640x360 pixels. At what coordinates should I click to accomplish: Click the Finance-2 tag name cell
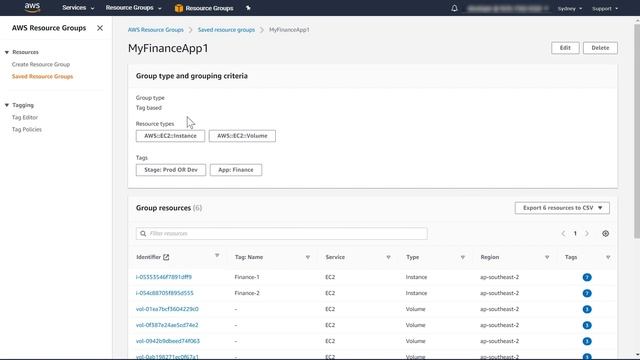point(247,293)
